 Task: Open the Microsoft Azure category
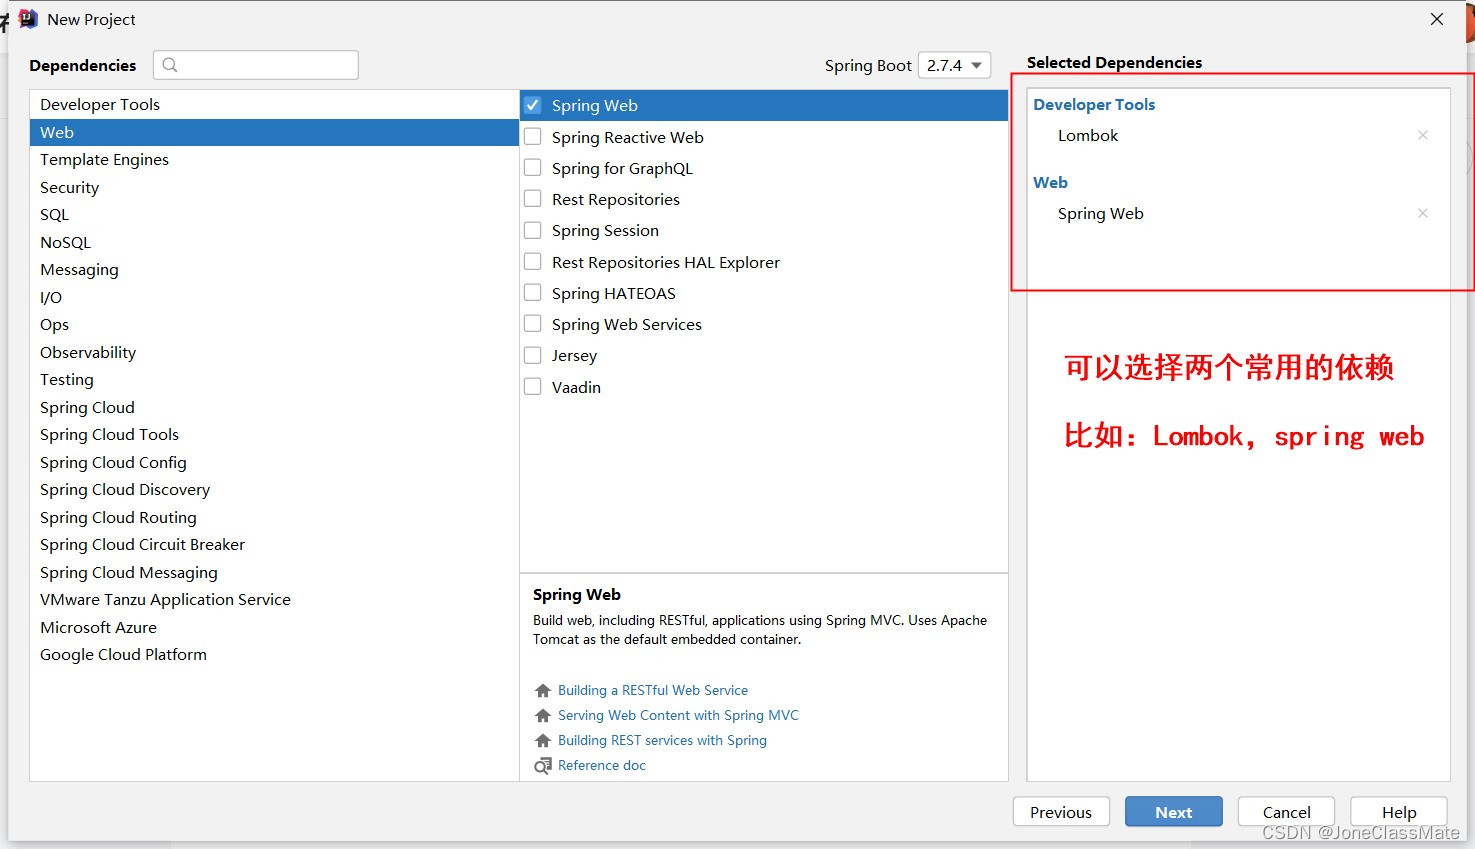274,627
